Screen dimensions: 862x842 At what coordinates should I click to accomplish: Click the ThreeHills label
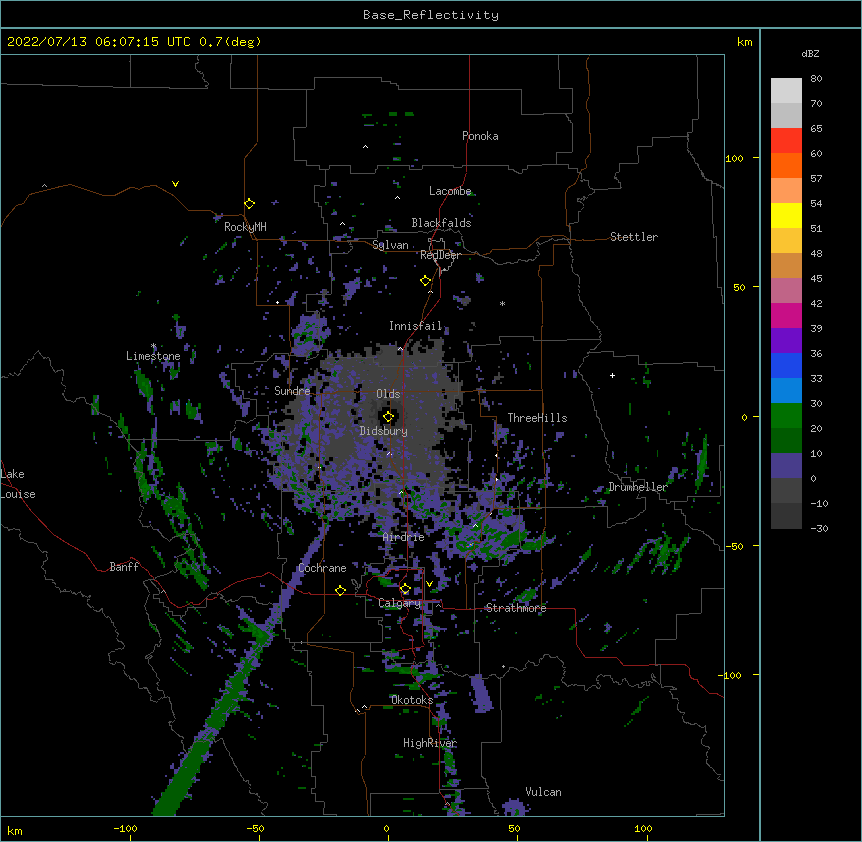tap(537, 418)
